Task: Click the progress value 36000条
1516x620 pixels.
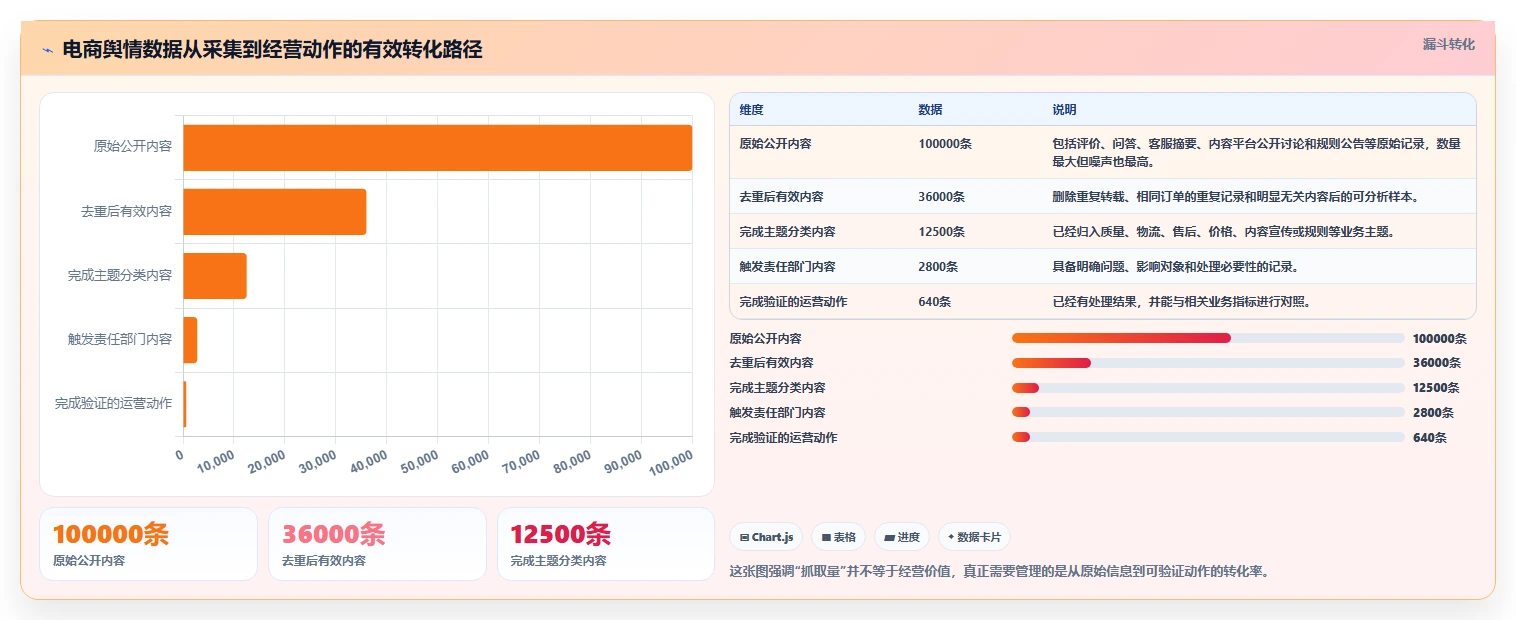Action: click(x=1436, y=363)
